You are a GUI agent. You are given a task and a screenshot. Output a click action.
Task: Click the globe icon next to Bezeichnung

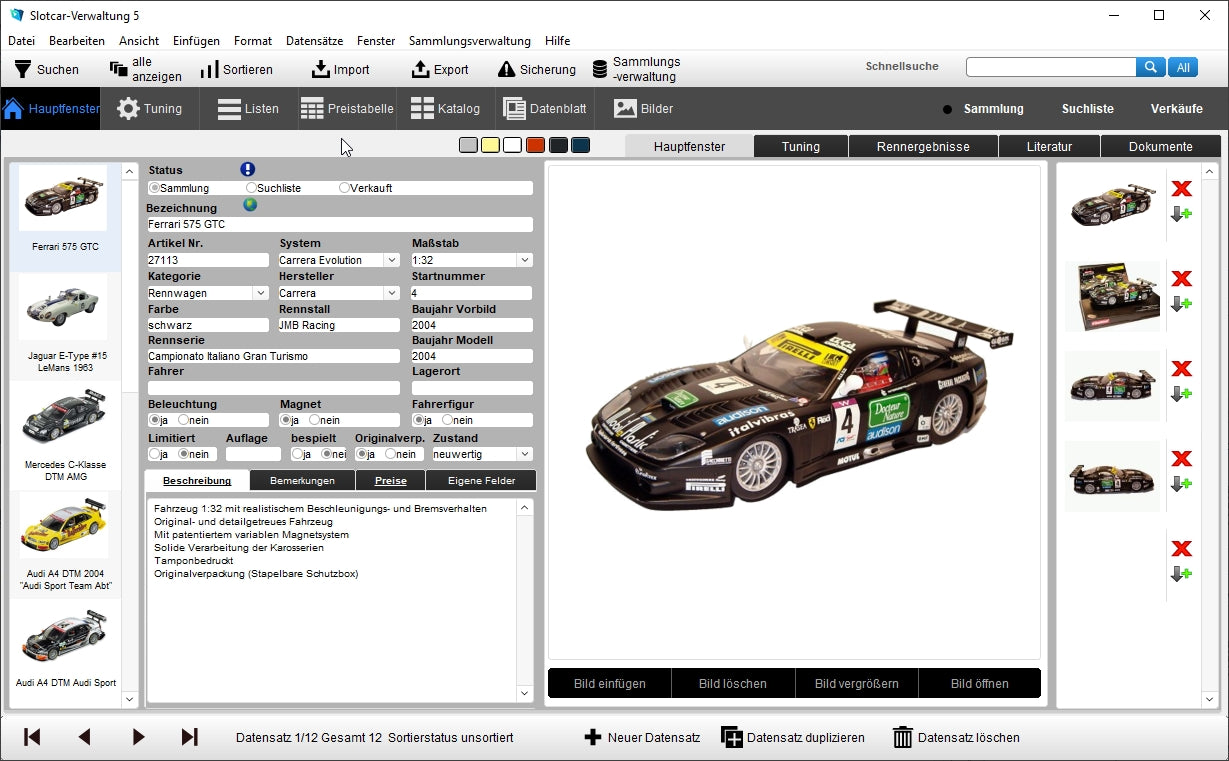point(250,204)
